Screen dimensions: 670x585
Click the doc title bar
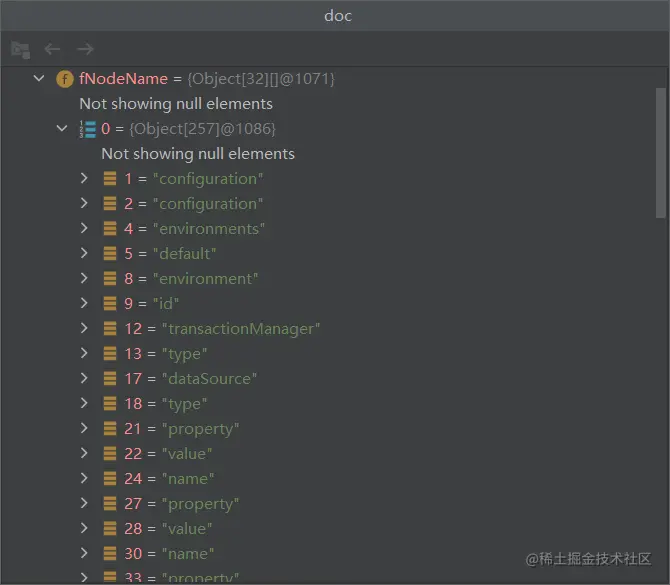[335, 15]
